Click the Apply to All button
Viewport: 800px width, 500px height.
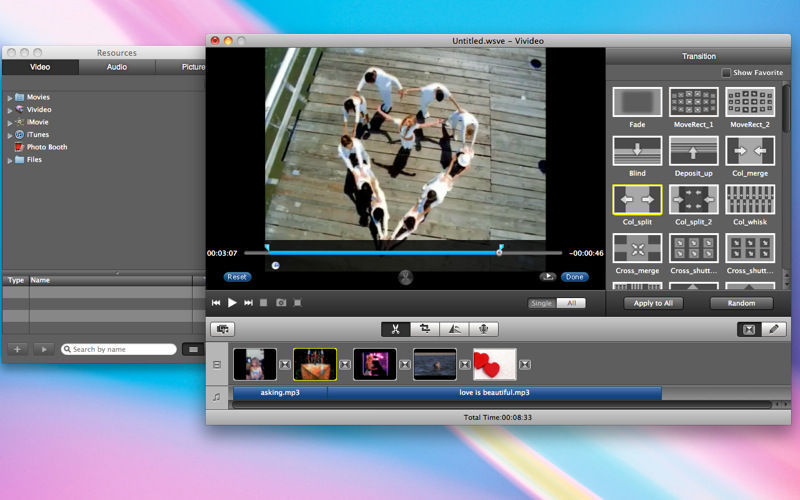(653, 303)
